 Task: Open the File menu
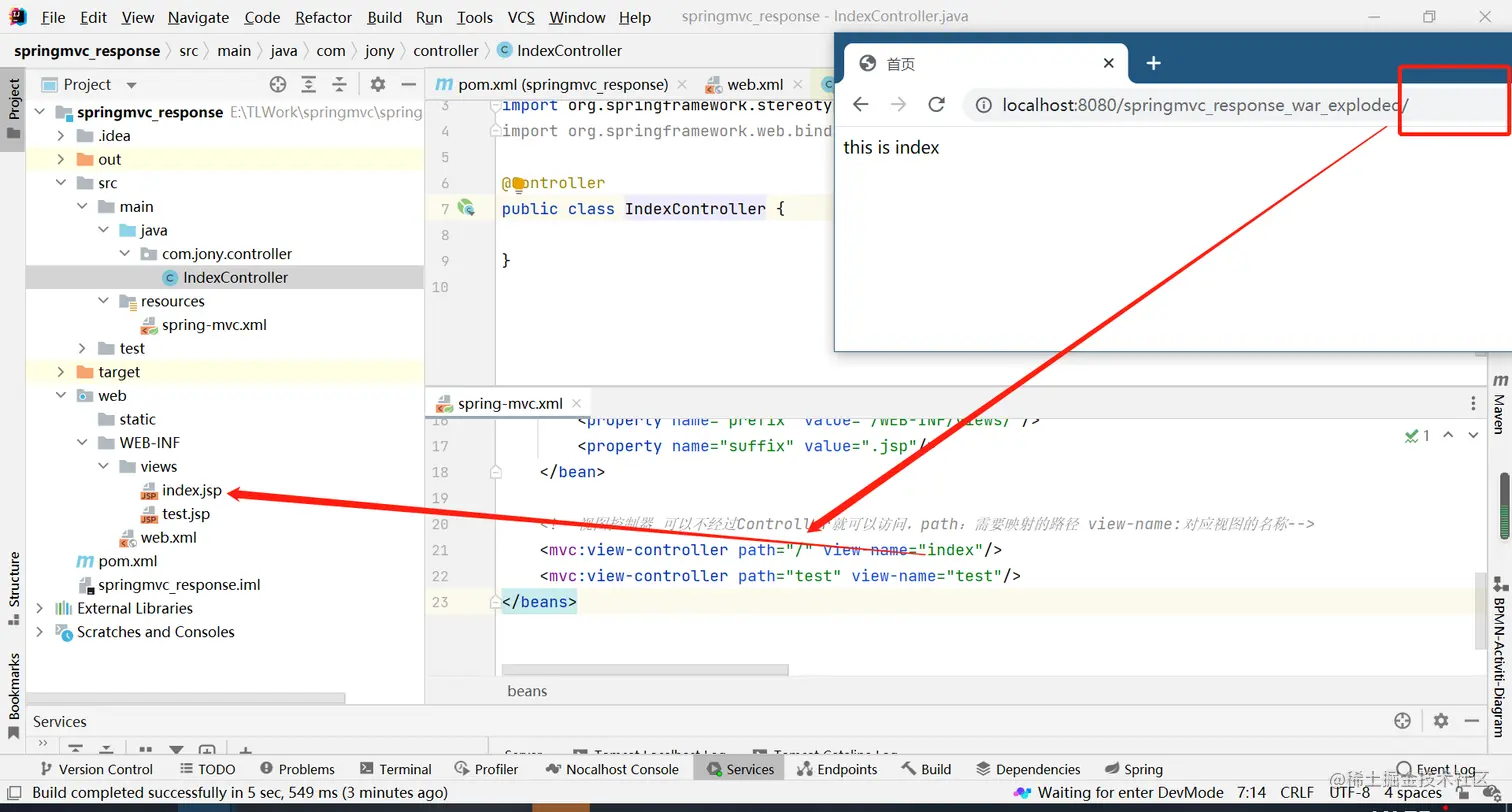click(53, 17)
